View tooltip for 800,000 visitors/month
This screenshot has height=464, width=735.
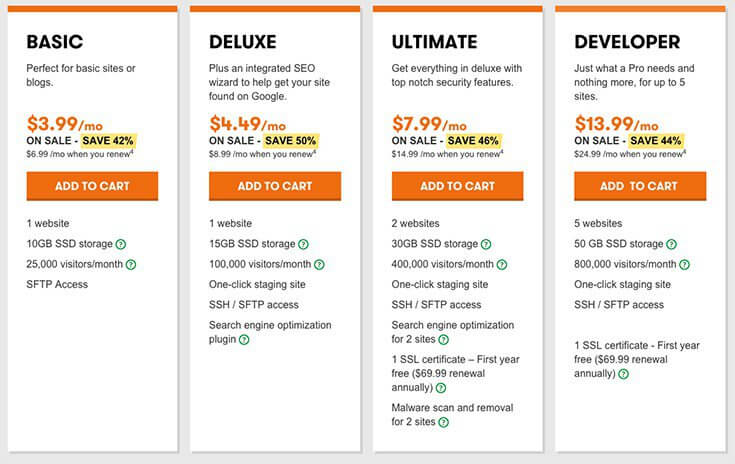(x=684, y=265)
